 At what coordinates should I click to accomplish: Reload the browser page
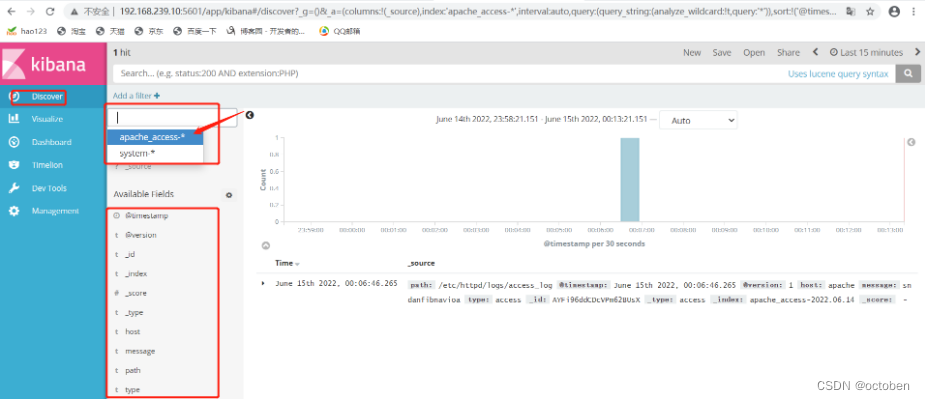point(50,11)
